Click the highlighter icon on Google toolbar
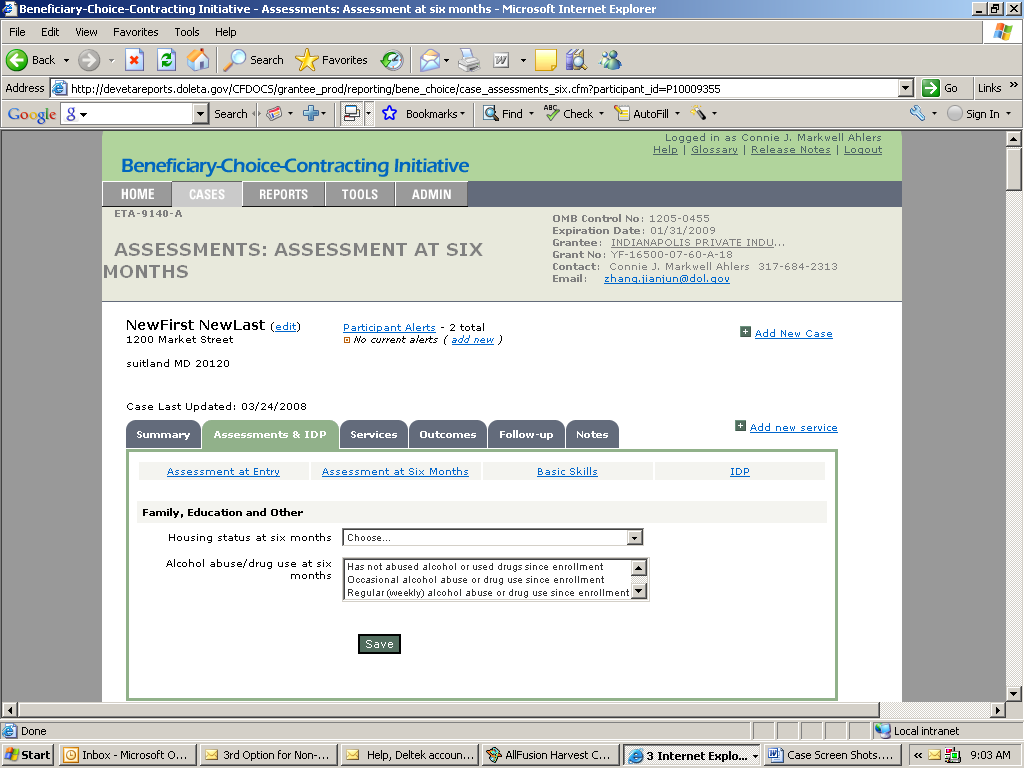 point(698,114)
